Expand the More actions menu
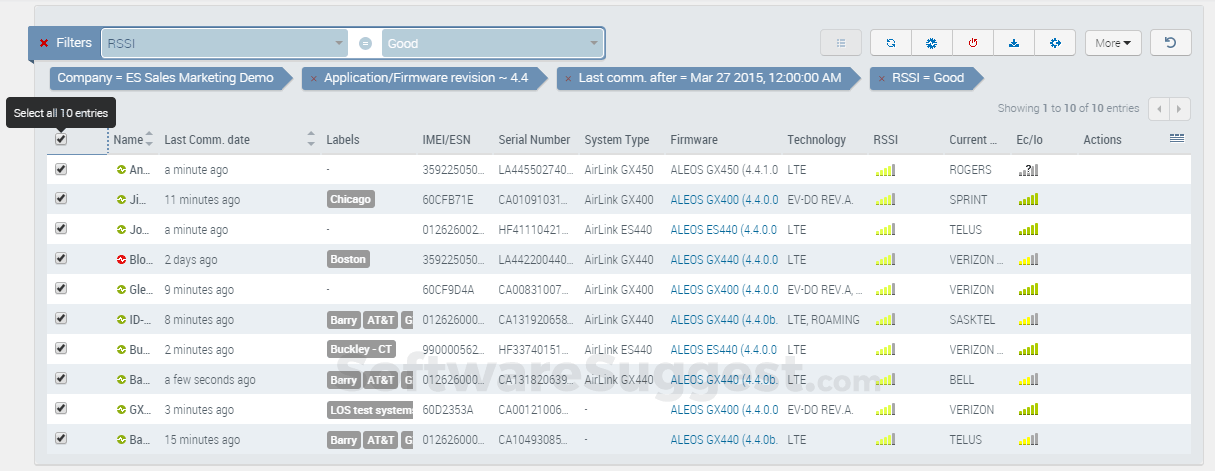 (1113, 43)
